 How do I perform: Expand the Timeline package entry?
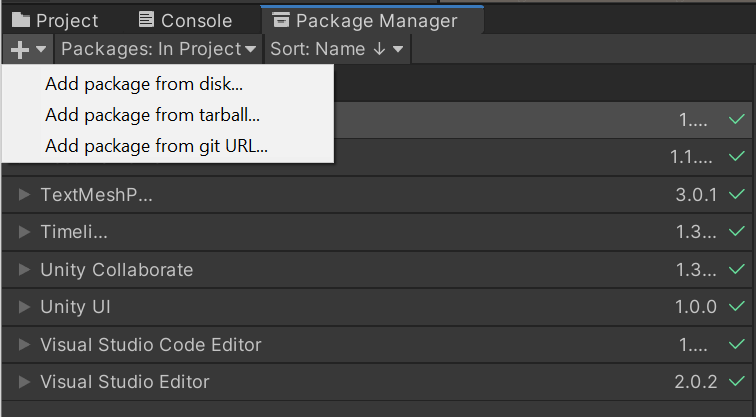click(25, 232)
